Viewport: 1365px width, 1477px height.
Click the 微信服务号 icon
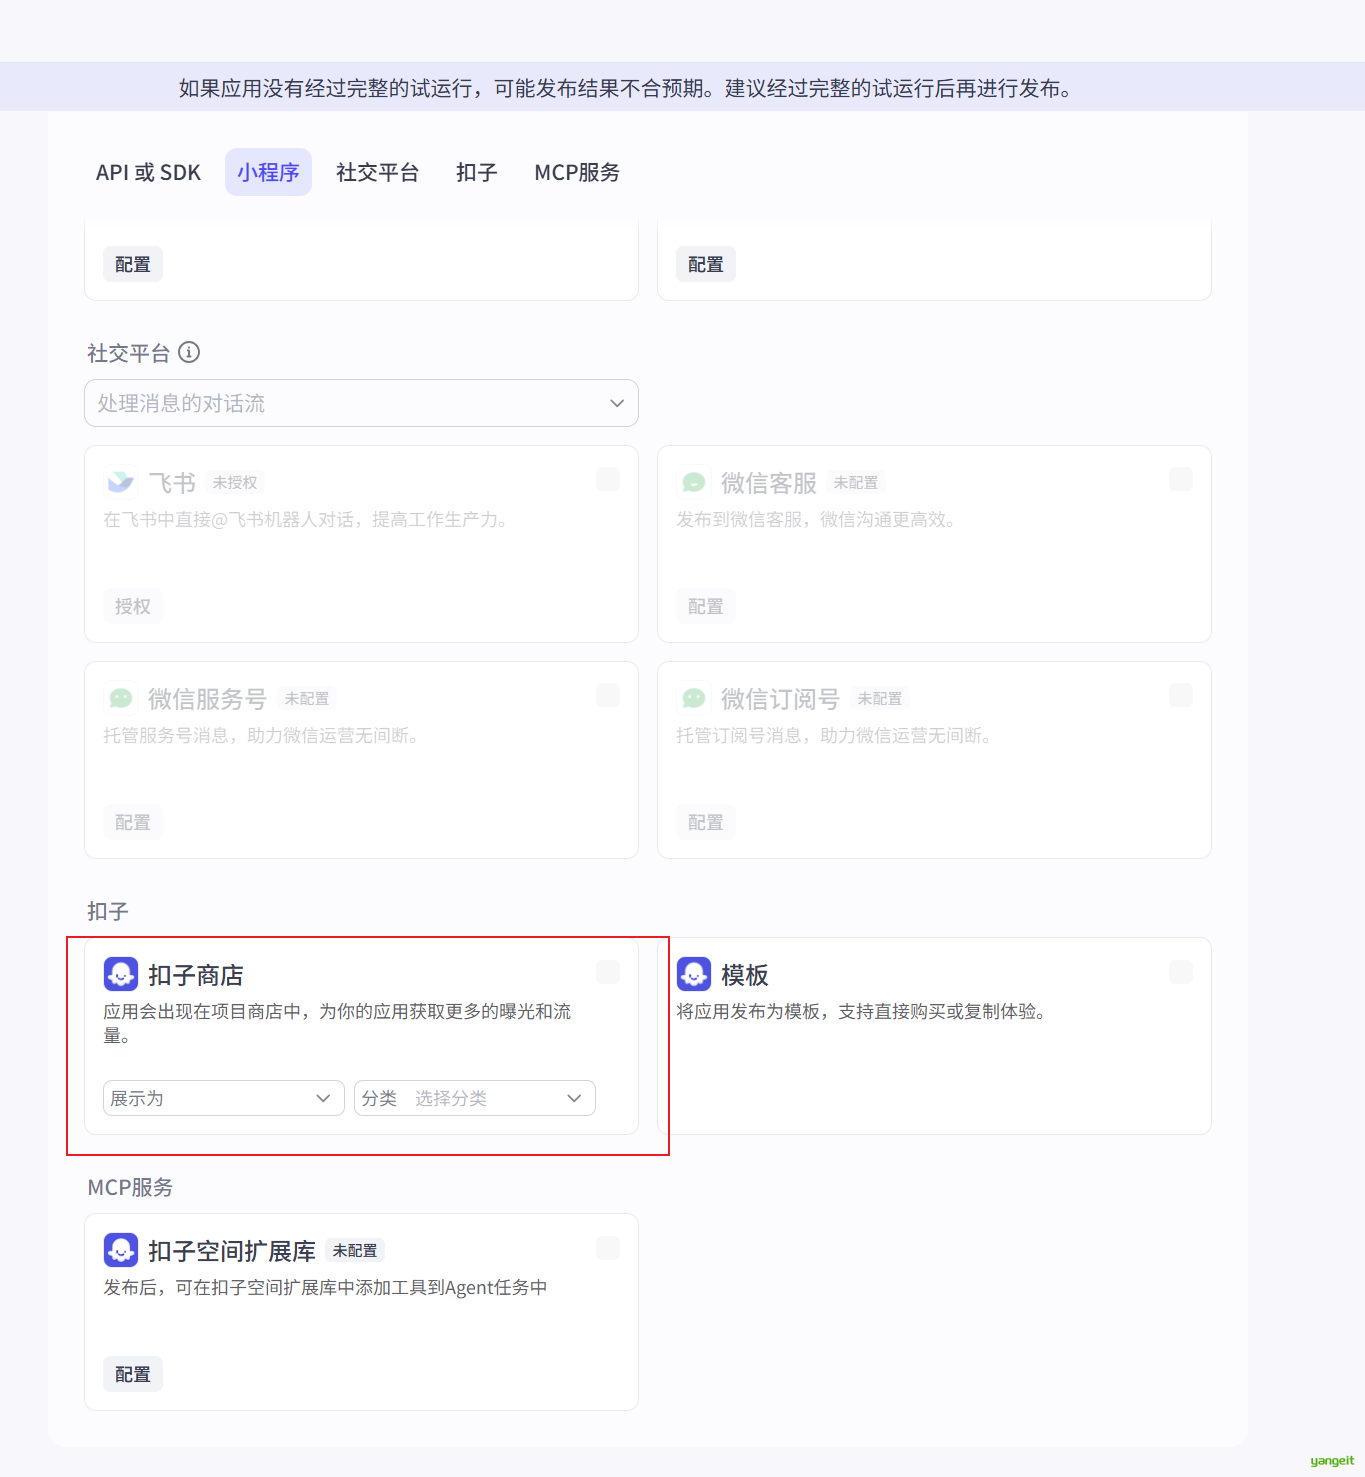(121, 698)
